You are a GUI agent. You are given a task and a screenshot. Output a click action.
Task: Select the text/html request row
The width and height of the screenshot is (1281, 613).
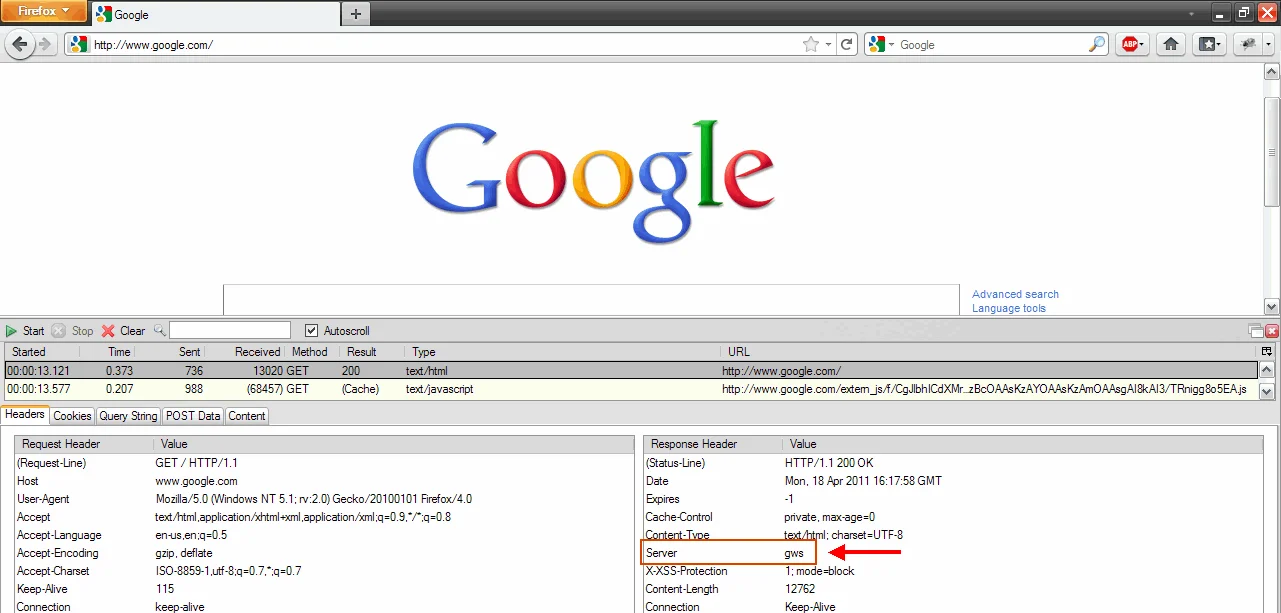click(630, 371)
